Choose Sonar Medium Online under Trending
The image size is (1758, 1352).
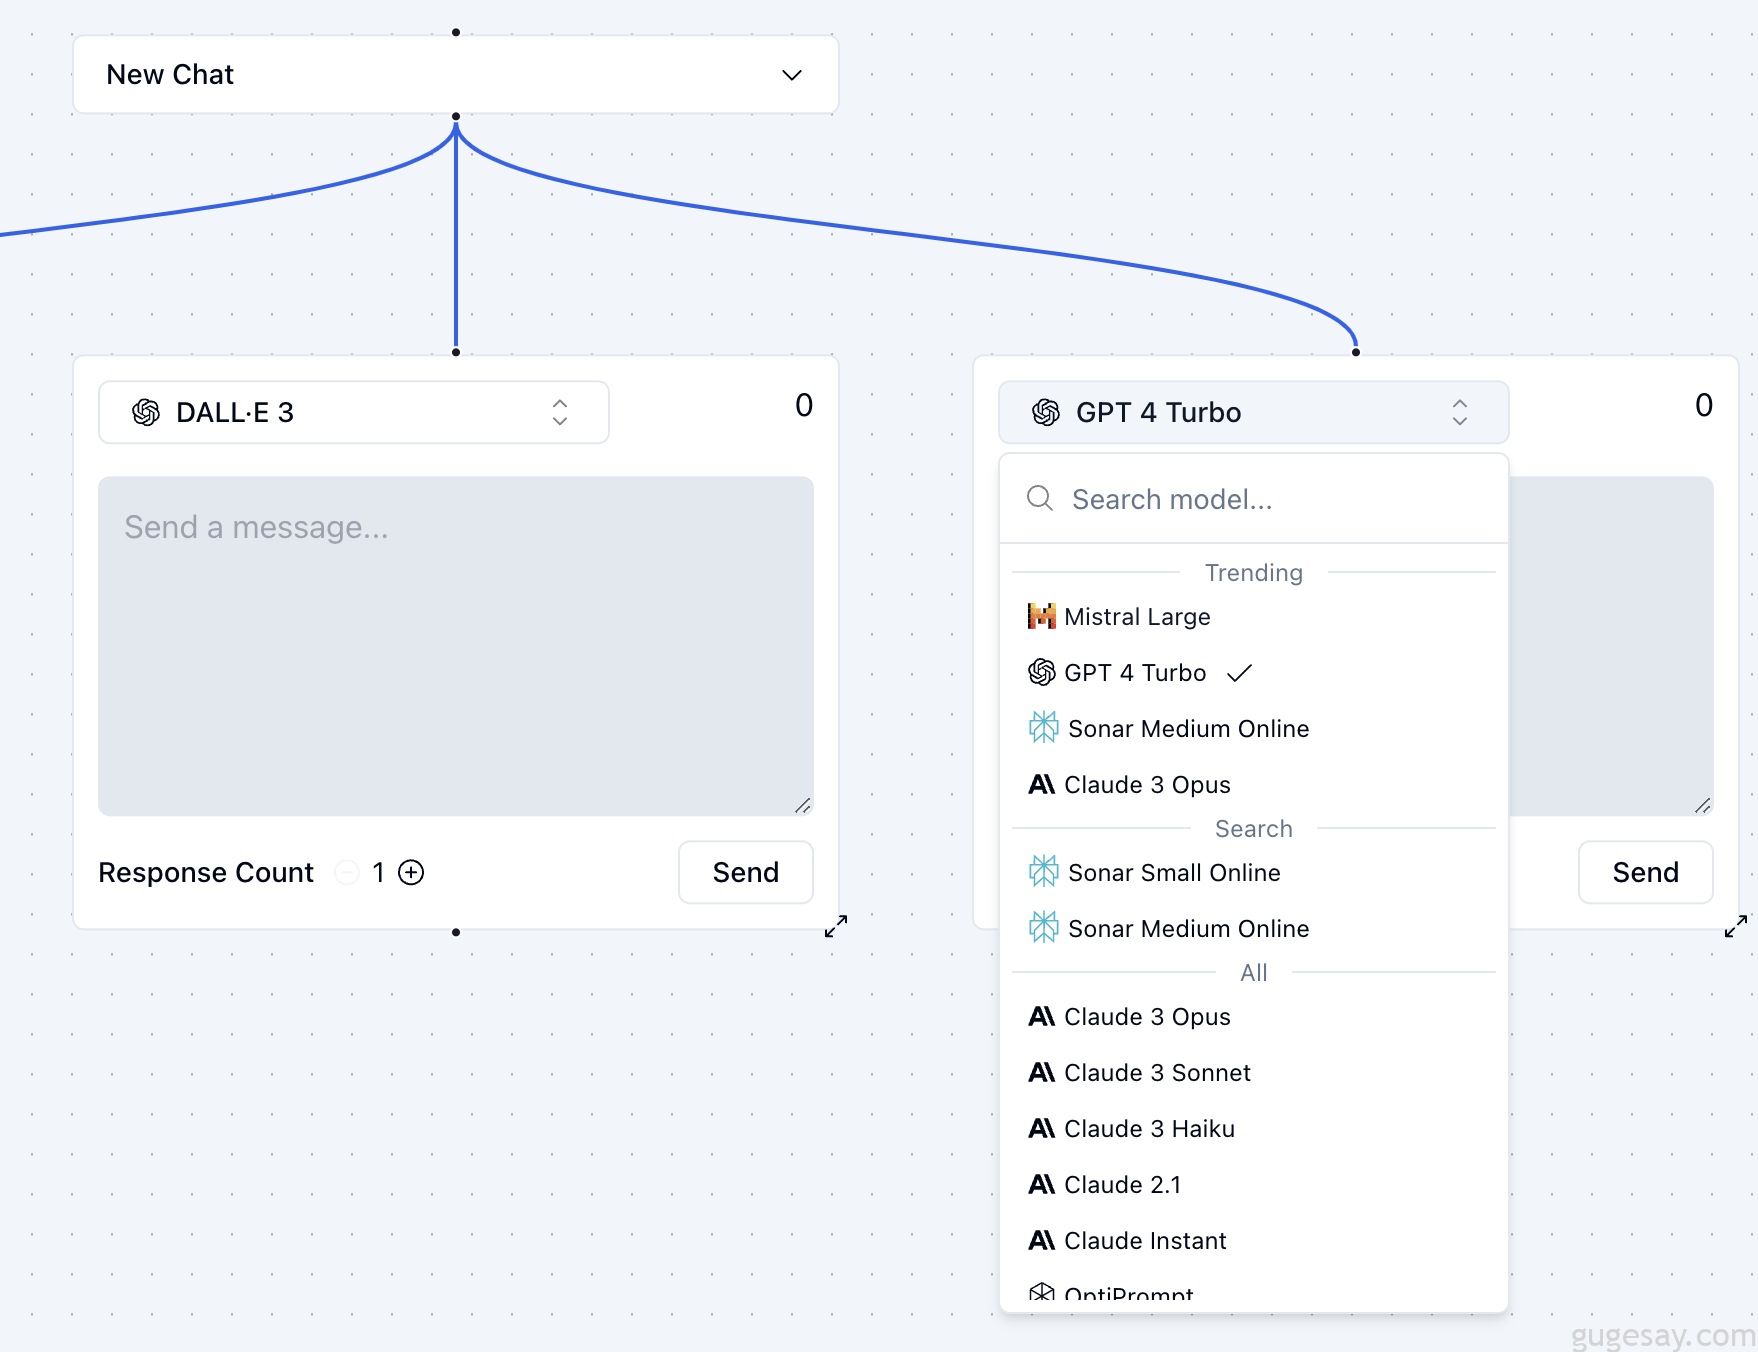pos(1254,729)
